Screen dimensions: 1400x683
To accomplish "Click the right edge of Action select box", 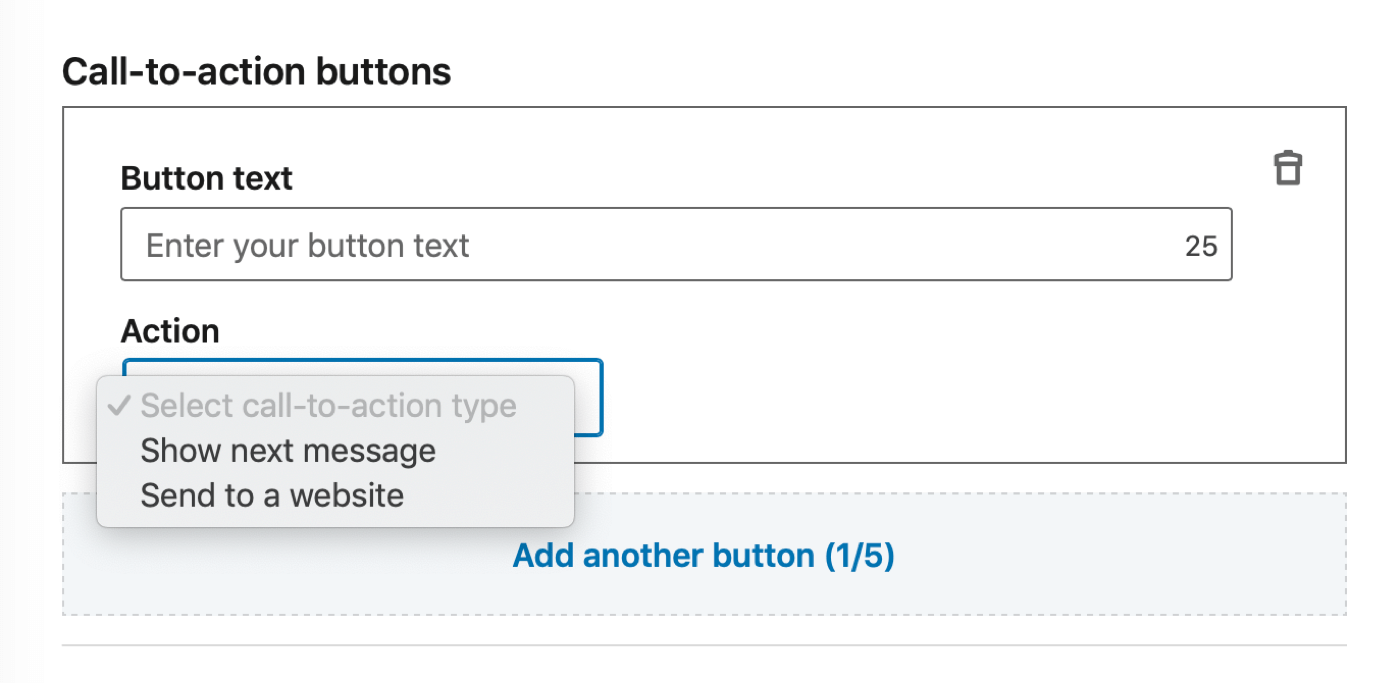I will 596,398.
